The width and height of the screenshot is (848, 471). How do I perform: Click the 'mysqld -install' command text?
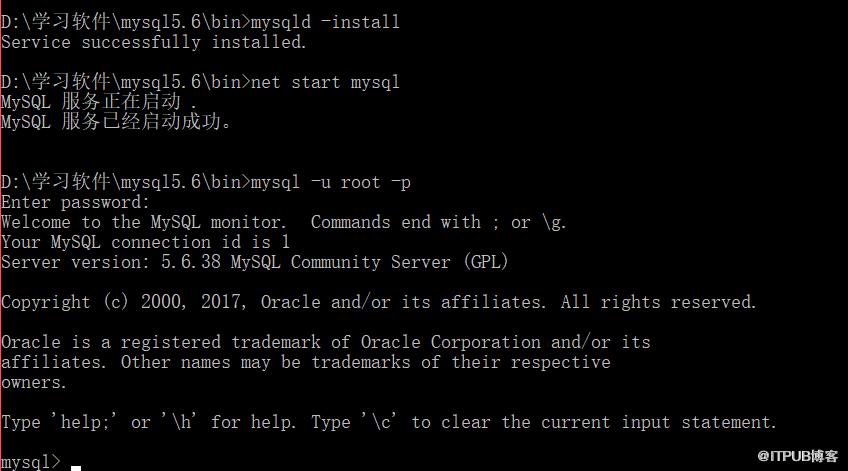(325, 22)
